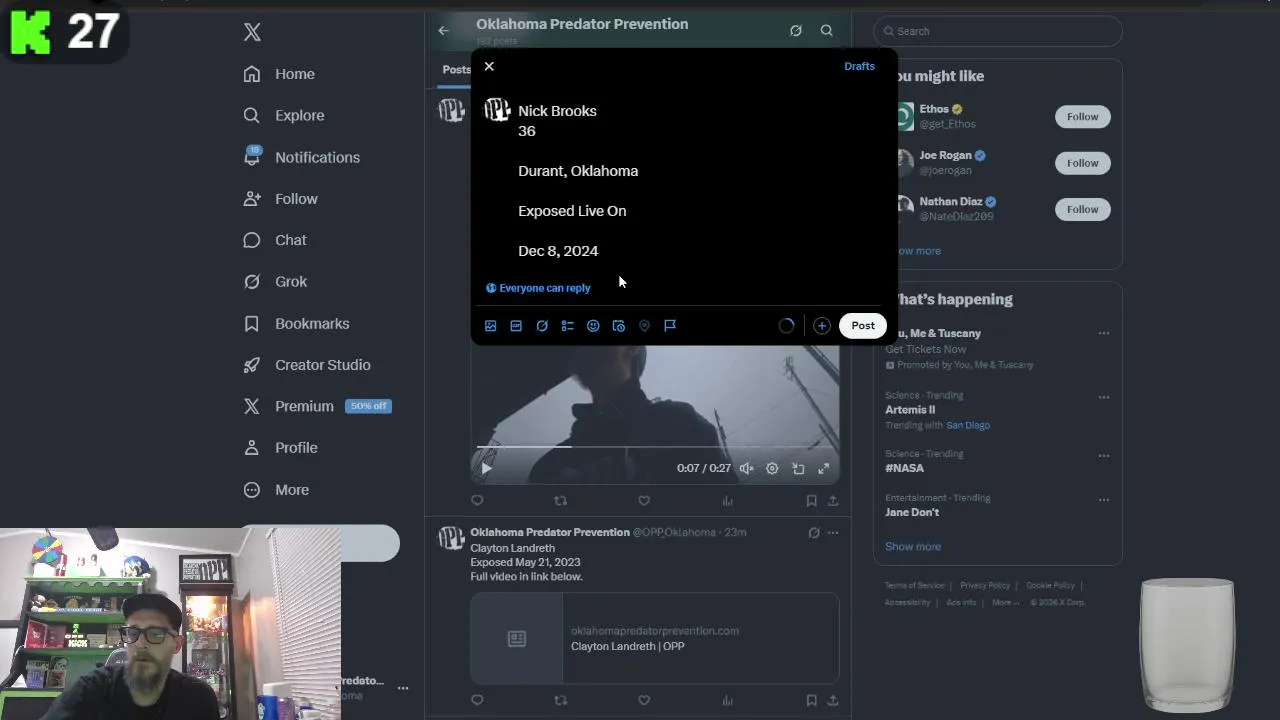This screenshot has width=1280, height=720.
Task: Switch to the Posts tab
Action: click(456, 70)
